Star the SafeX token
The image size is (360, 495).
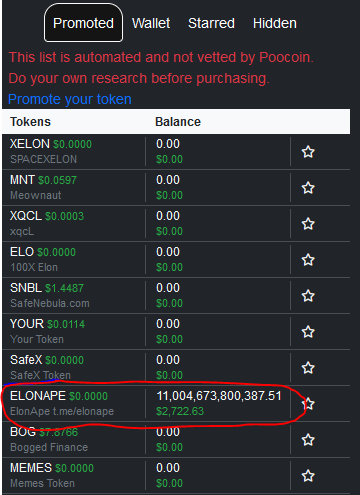[x=308, y=368]
